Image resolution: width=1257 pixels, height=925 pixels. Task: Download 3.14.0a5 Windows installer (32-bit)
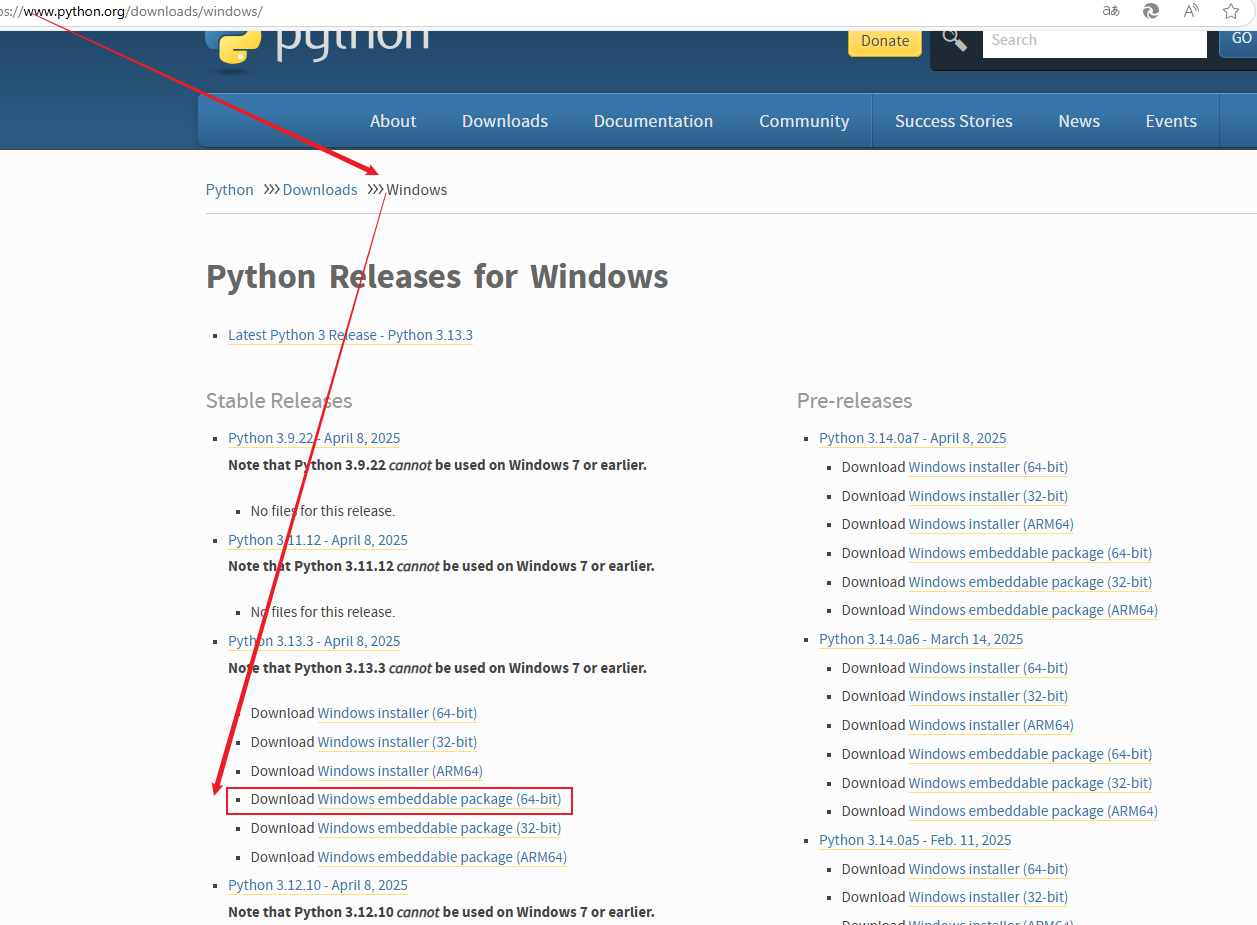coord(988,897)
